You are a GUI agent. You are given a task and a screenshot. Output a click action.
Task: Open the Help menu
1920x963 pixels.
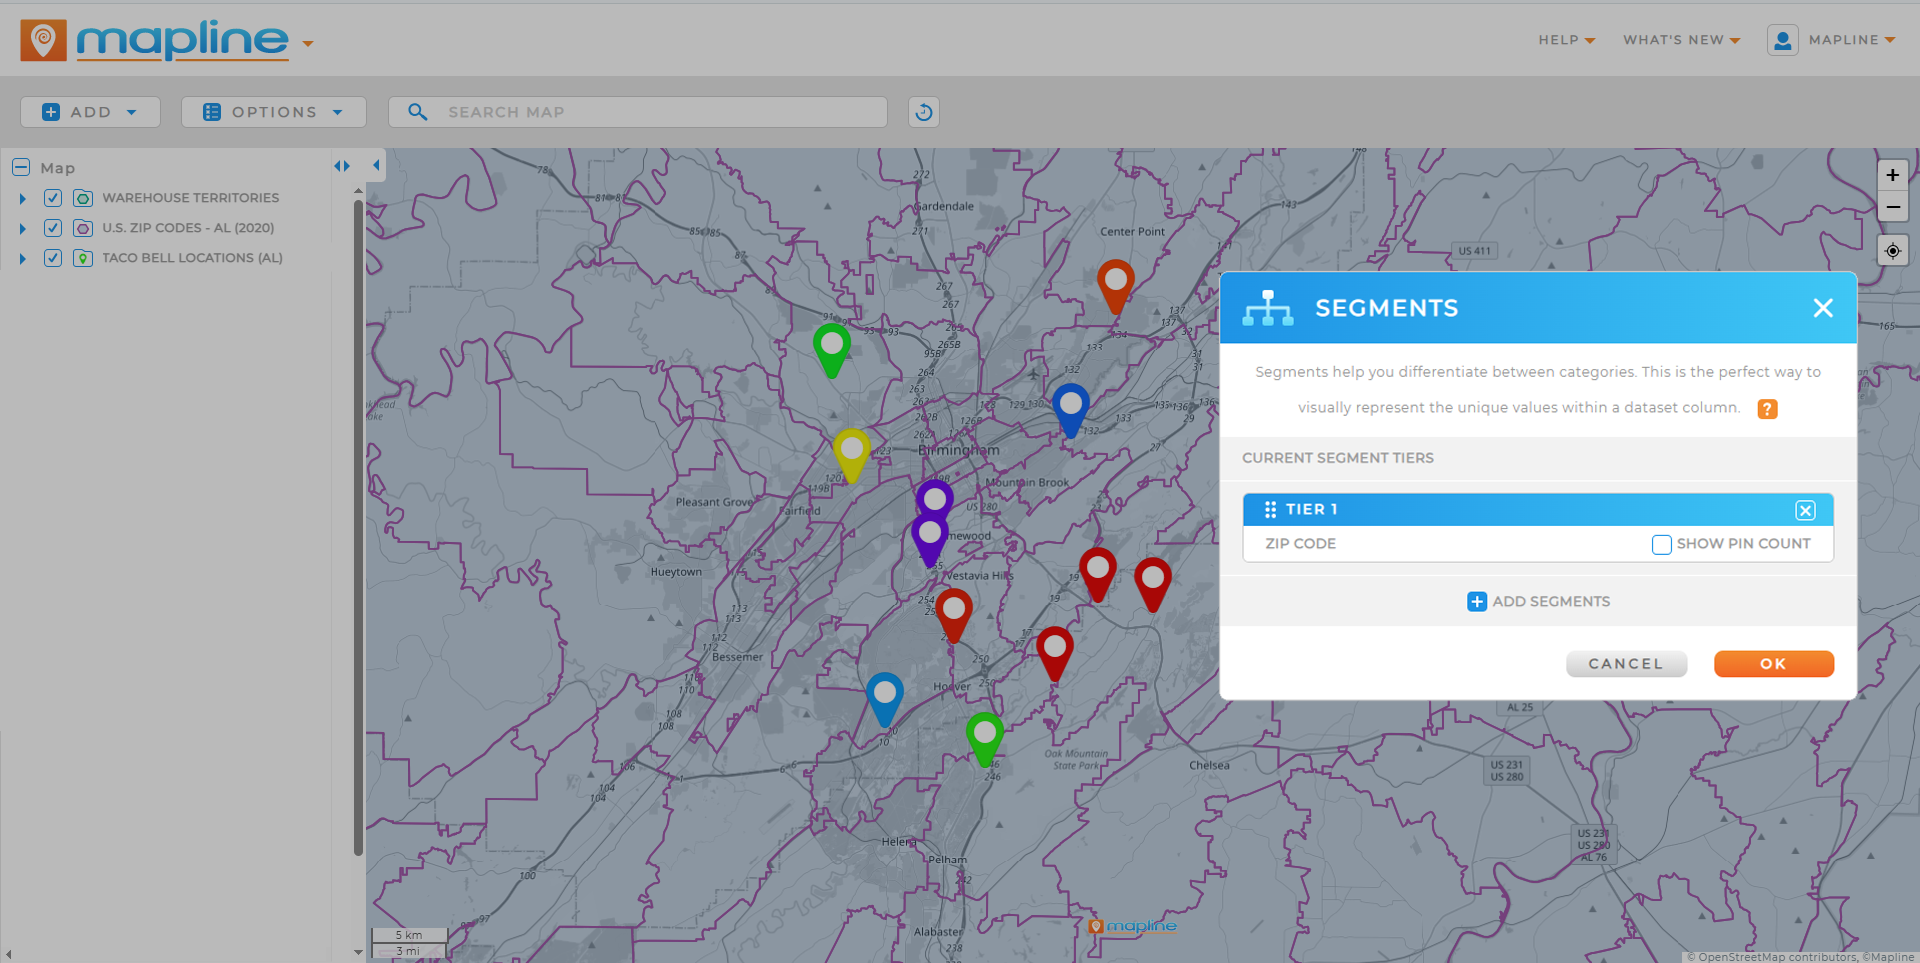pyautogui.click(x=1566, y=40)
